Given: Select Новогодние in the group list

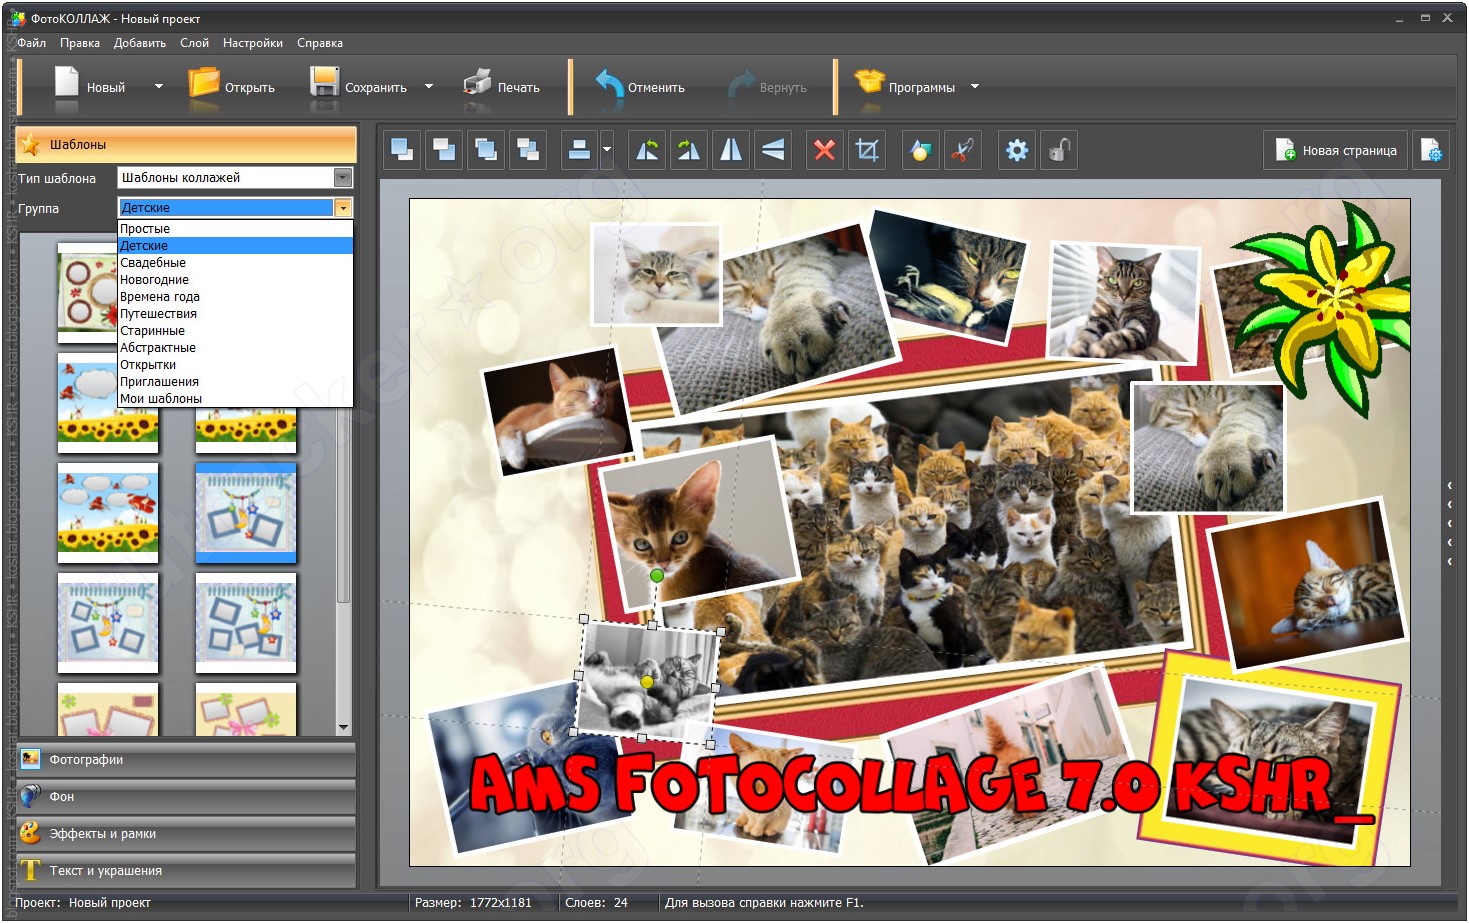Looking at the screenshot, I should tap(236, 280).
